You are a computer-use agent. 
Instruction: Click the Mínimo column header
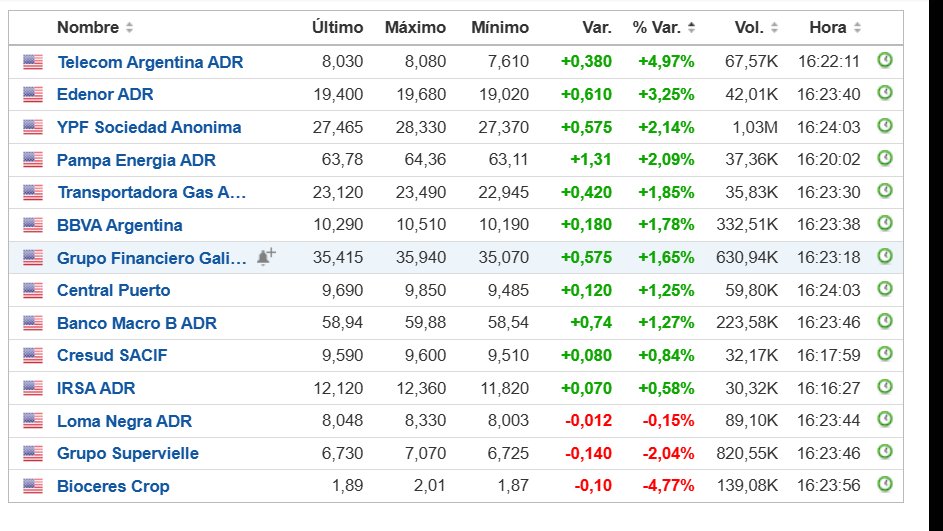click(500, 28)
